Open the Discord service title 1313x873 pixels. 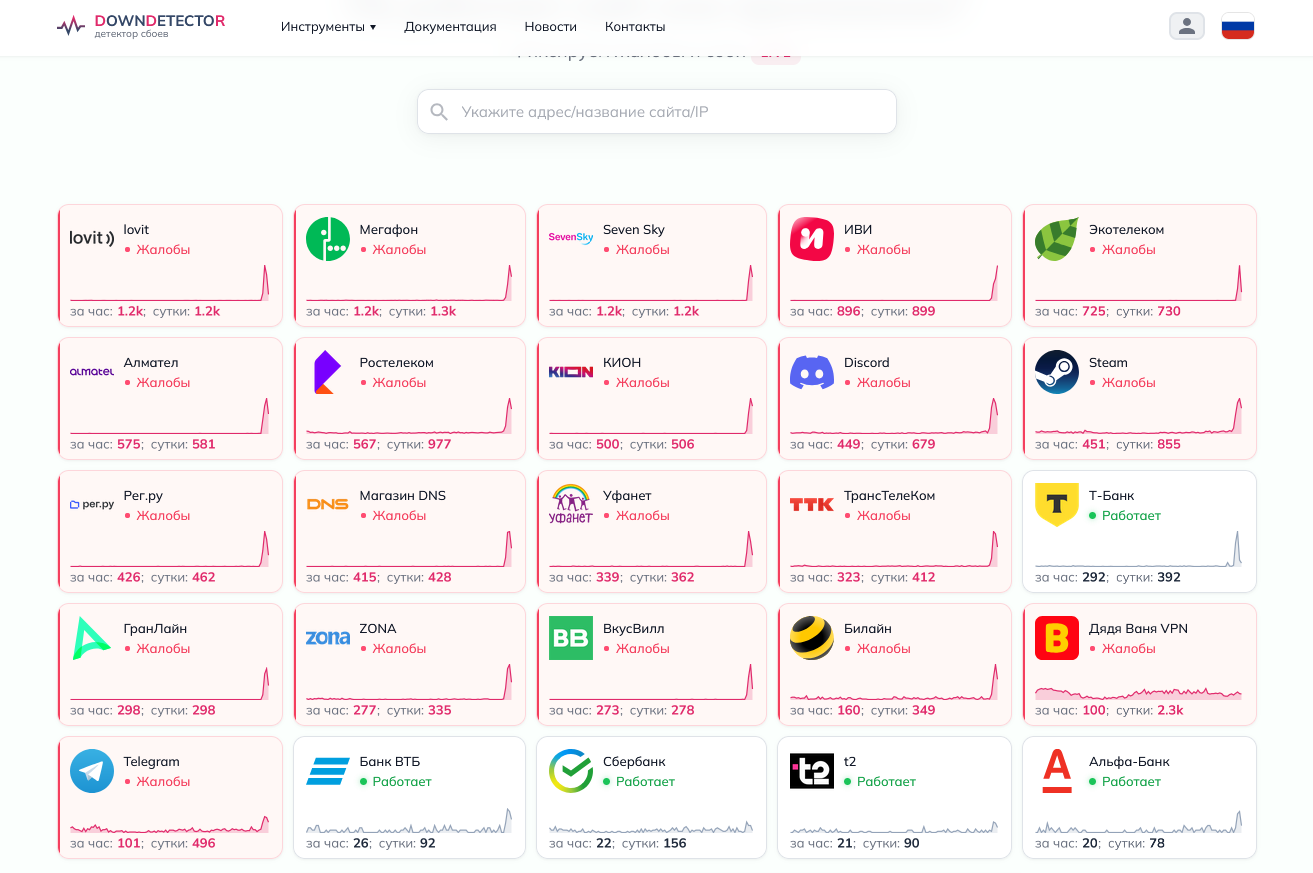[867, 363]
